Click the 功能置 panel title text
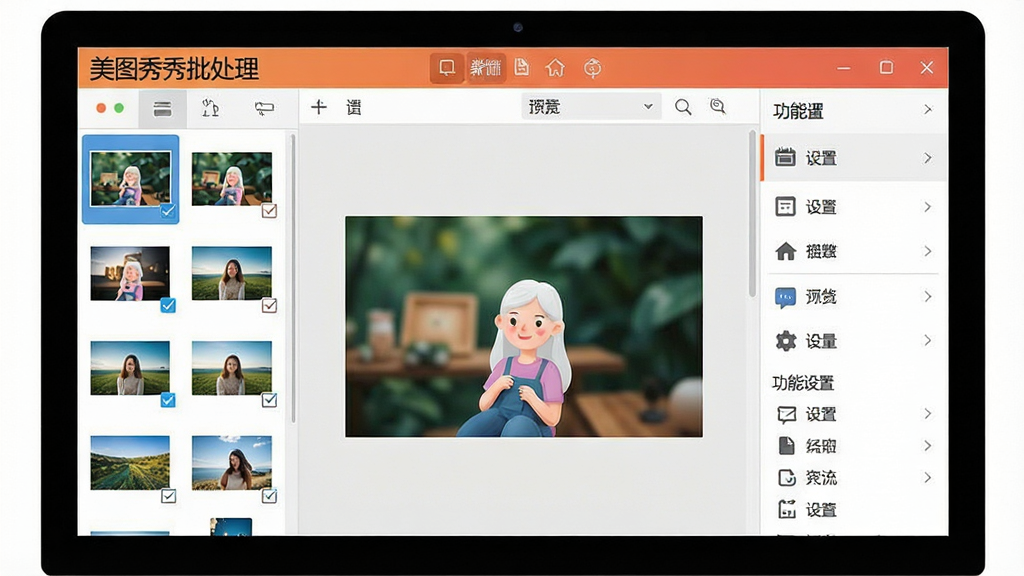Image resolution: width=1024 pixels, height=576 pixels. tap(798, 111)
